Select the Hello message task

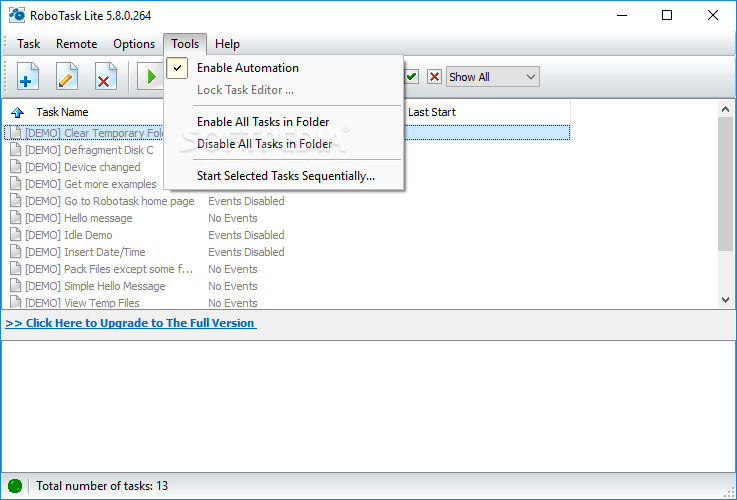tap(78, 218)
